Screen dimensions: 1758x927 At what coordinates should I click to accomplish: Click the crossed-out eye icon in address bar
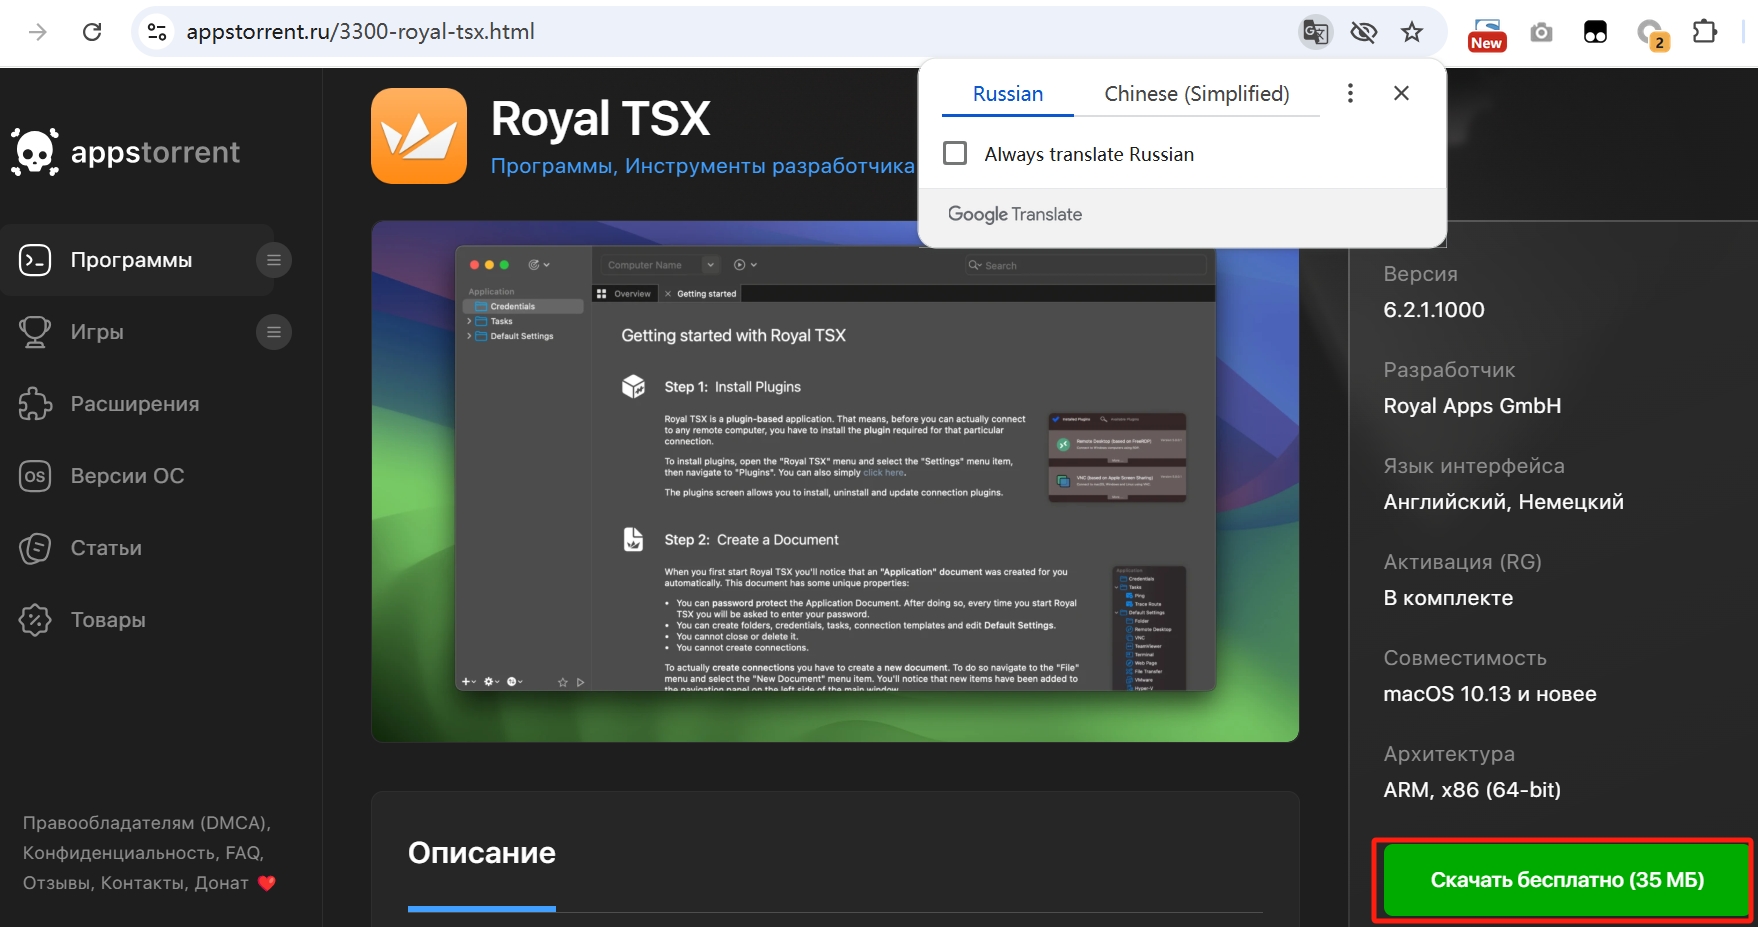[1363, 32]
